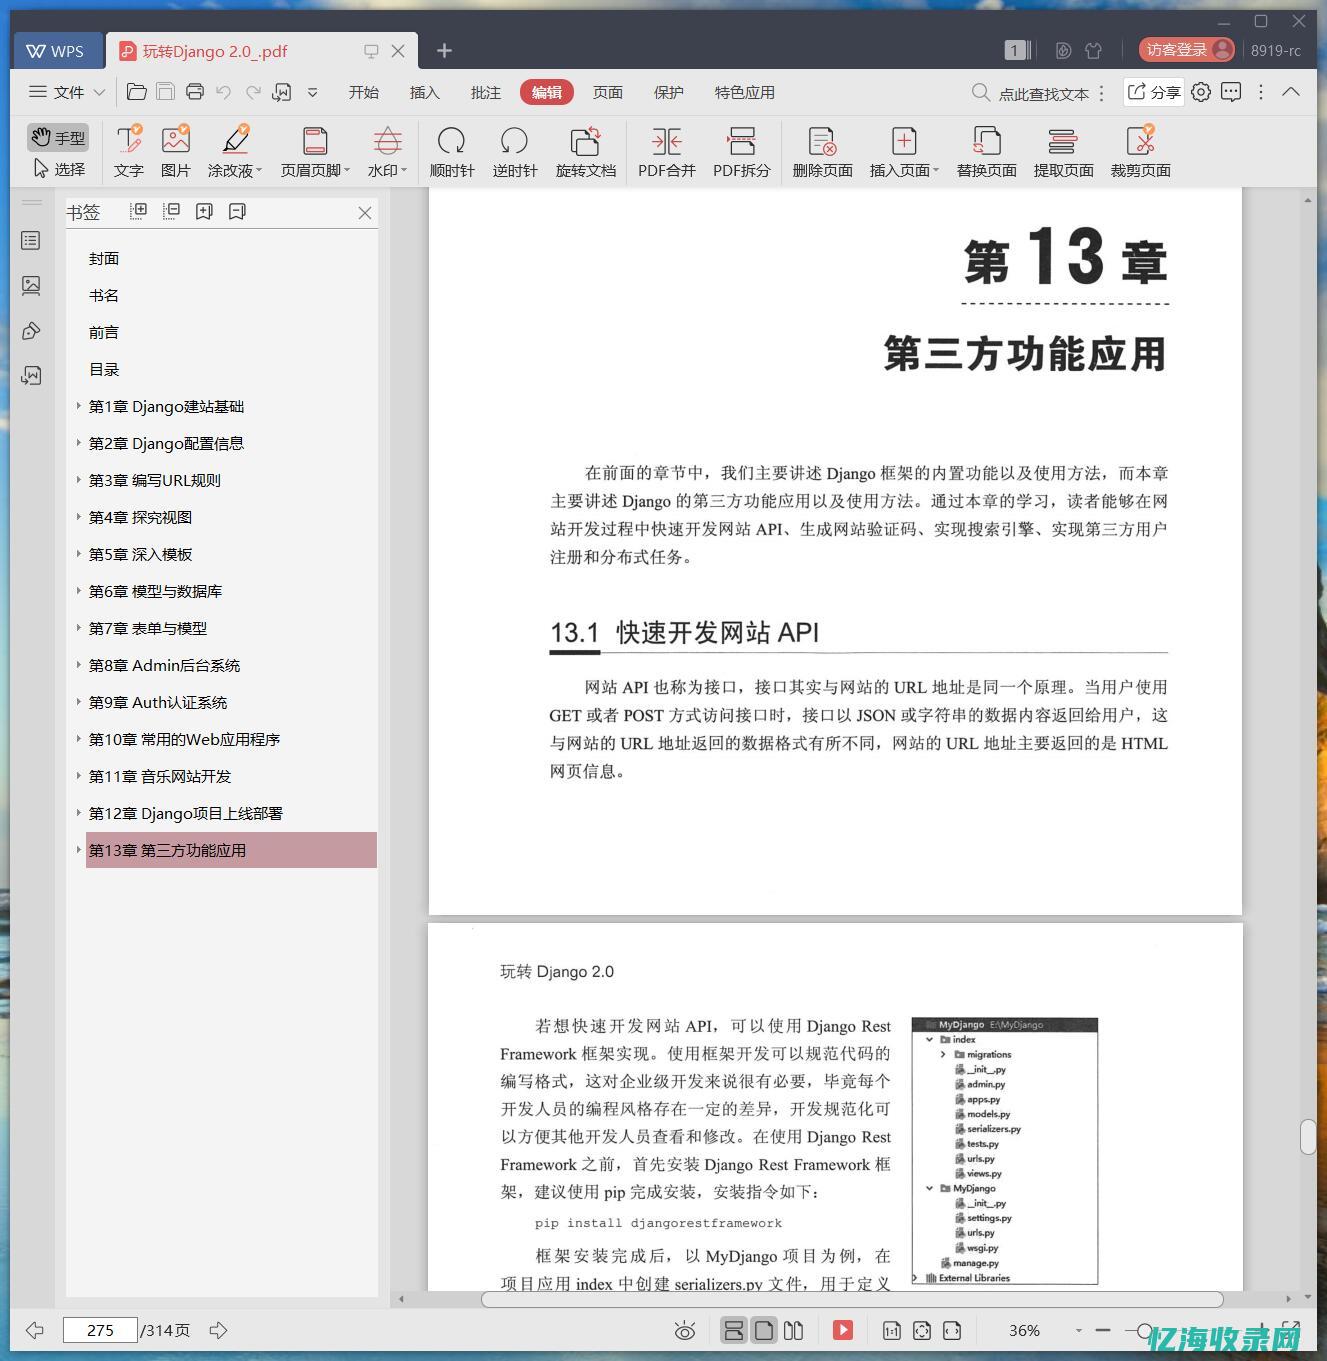The image size is (1327, 1361).
Task: Enable continuous scrolling view mode
Action: click(733, 1330)
